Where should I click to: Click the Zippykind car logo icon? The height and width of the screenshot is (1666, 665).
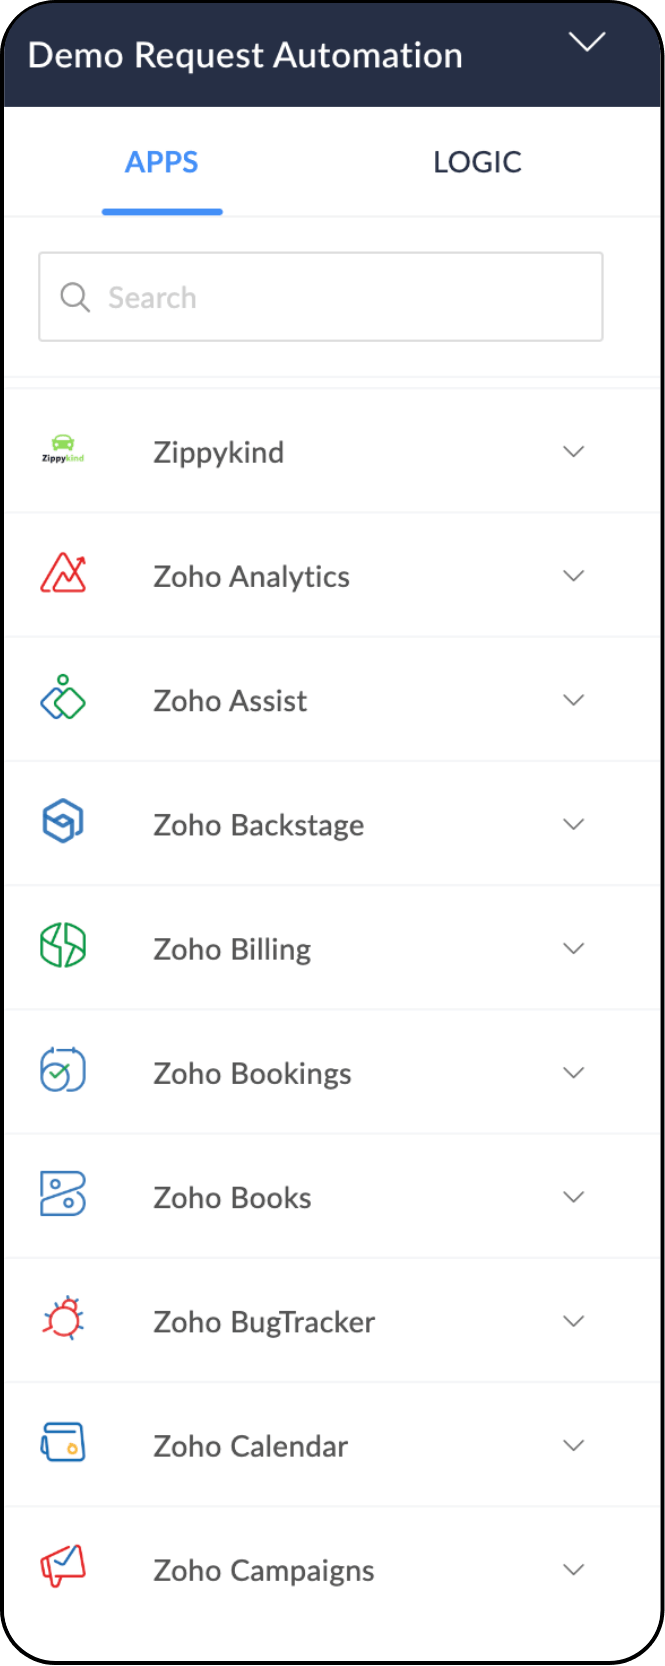pyautogui.click(x=63, y=450)
